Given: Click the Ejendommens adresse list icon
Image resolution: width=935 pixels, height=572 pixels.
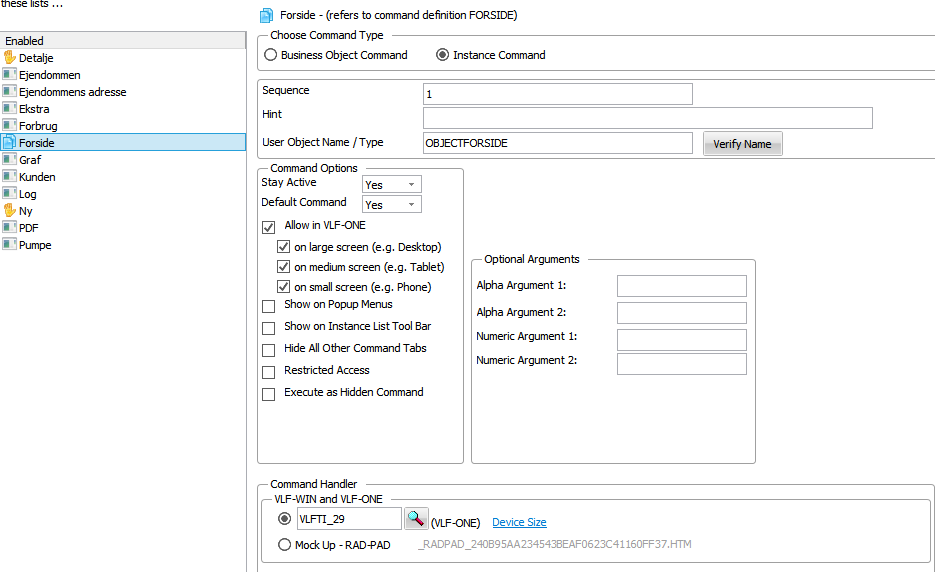Looking at the screenshot, I should [x=10, y=91].
